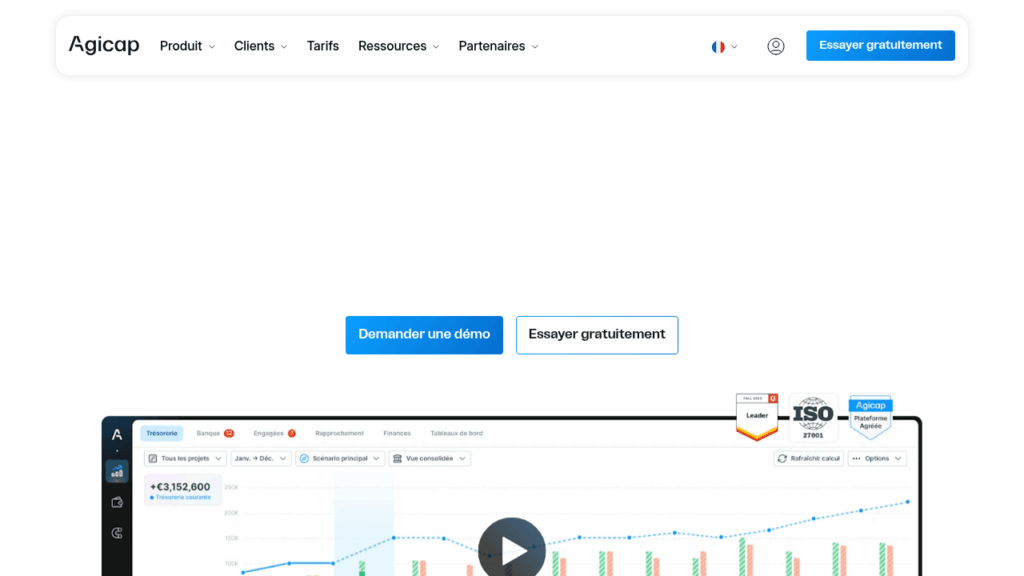The height and width of the screenshot is (576, 1024).
Task: Click the Agicap Plateforme Agréée badge
Action: click(x=870, y=417)
